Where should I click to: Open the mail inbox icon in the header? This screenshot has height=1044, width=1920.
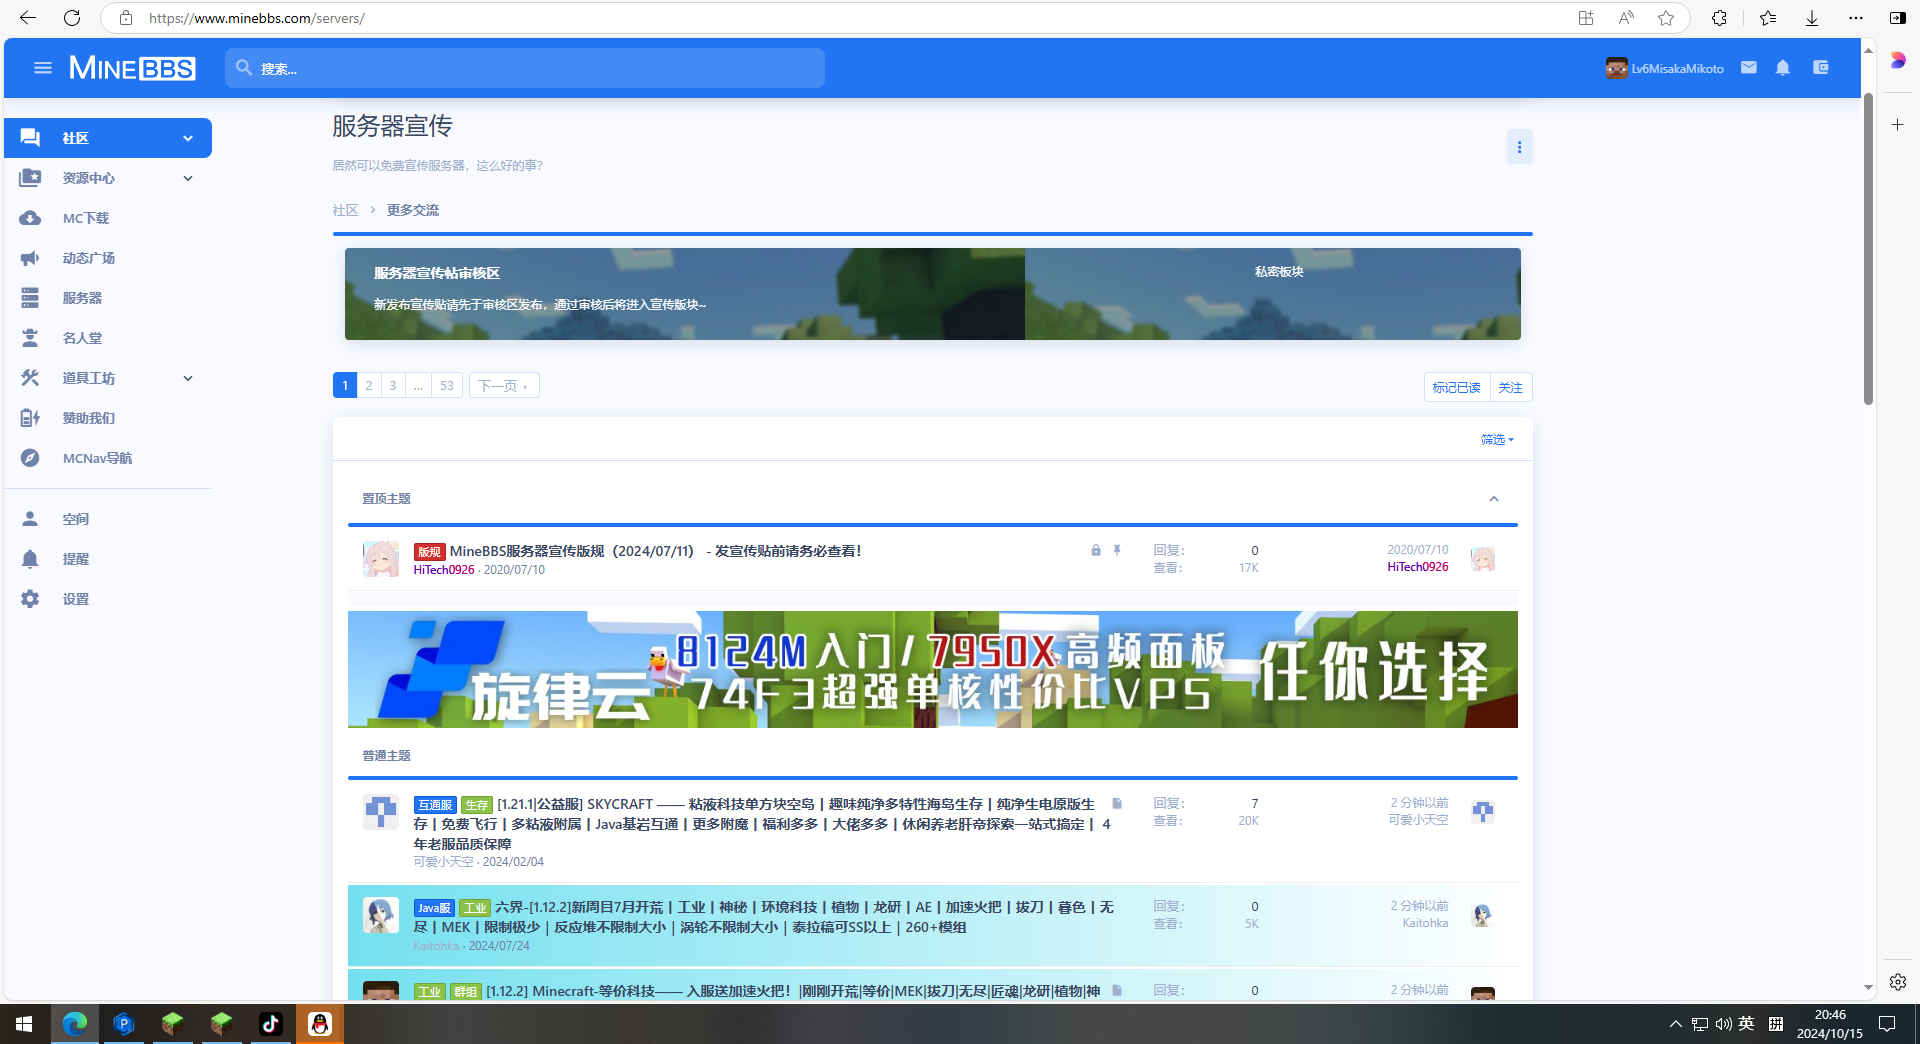(1748, 68)
